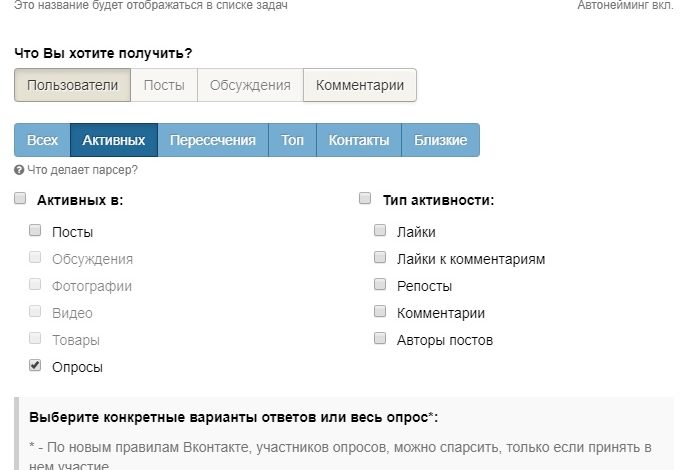Tick the Репосты checkbox
The width and height of the screenshot is (688, 470).
pyautogui.click(x=380, y=285)
